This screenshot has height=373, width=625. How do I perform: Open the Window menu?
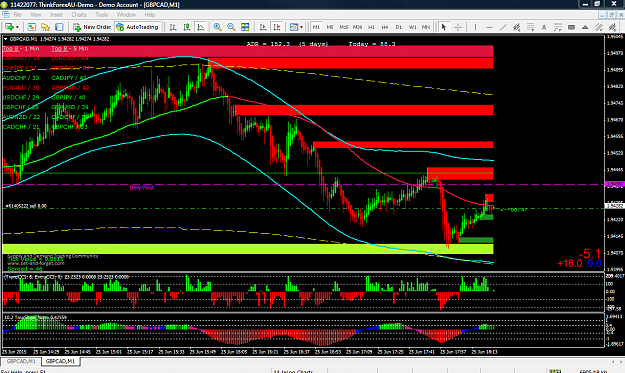126,15
